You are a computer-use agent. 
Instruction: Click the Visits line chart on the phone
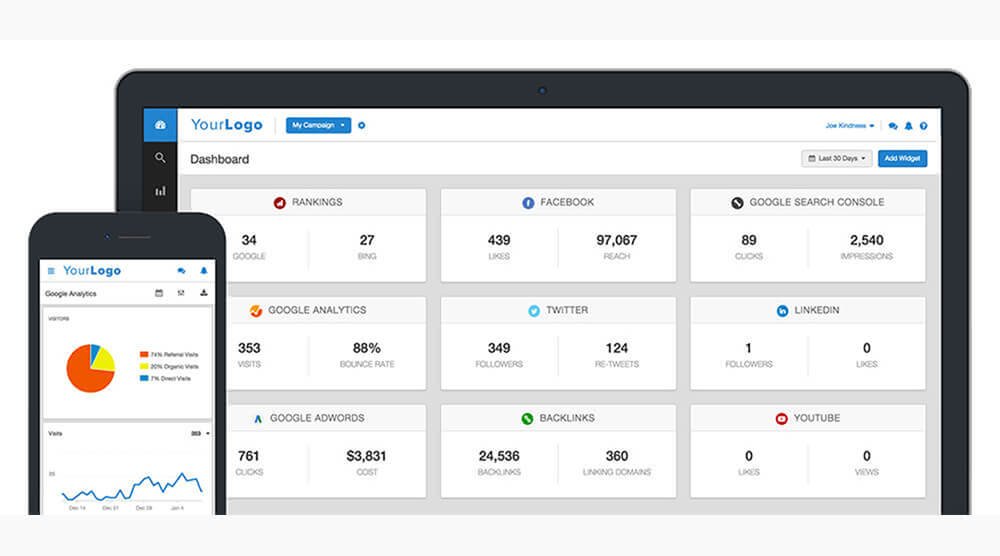pos(132,486)
